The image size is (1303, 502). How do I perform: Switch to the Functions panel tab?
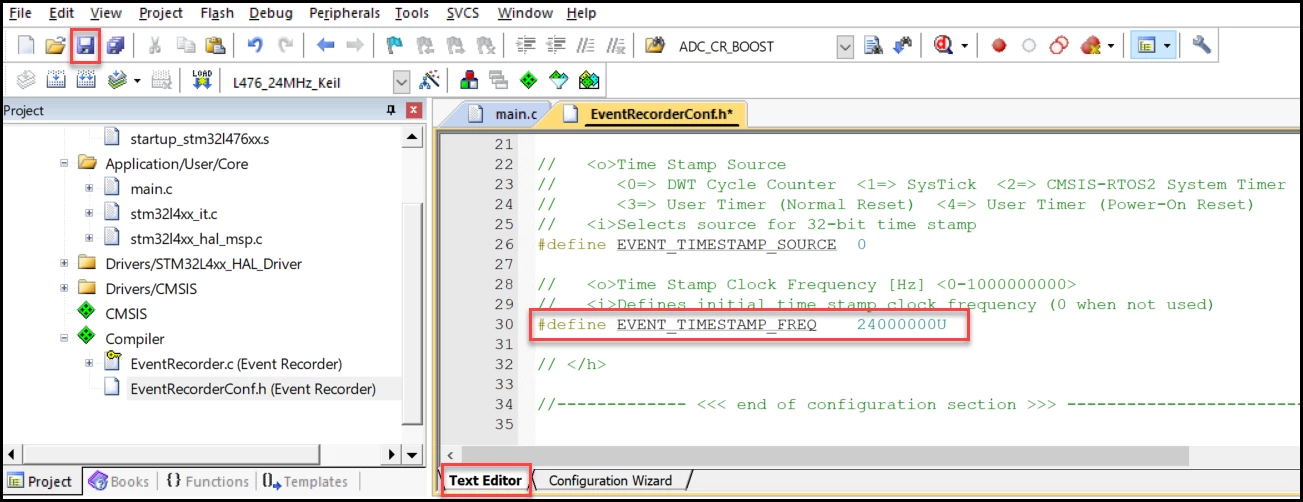click(207, 481)
